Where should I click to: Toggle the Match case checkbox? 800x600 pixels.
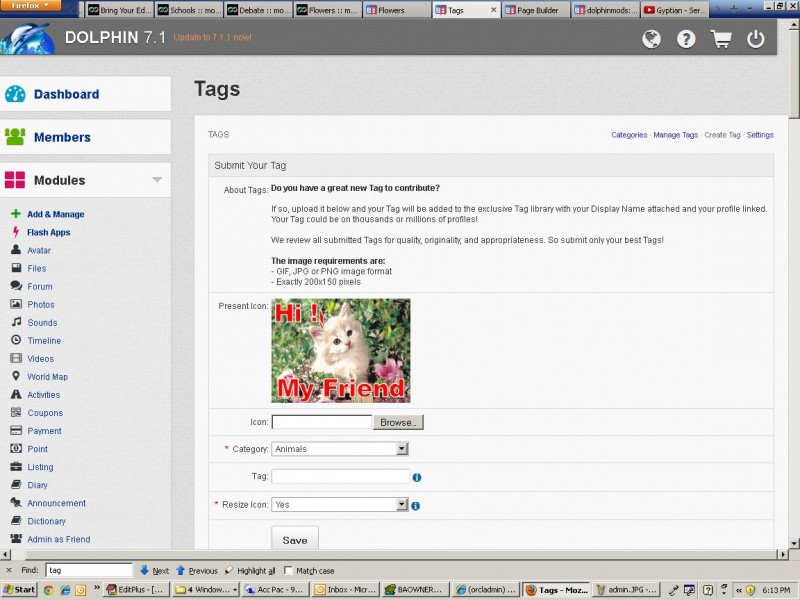(288, 570)
